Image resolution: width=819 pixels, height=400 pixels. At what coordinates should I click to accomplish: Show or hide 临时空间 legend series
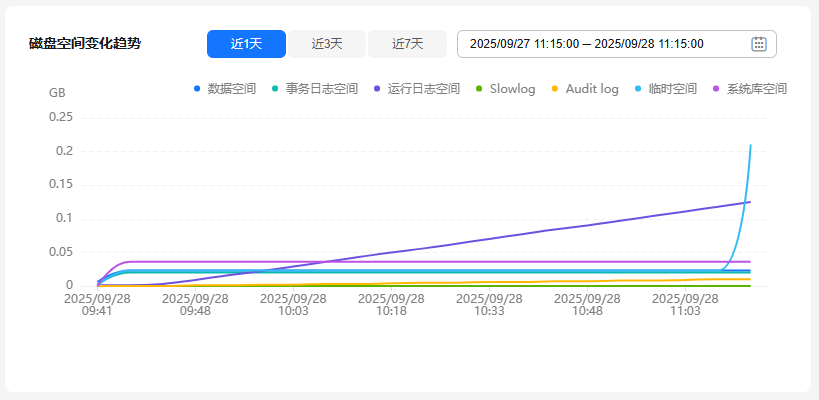coord(666,89)
